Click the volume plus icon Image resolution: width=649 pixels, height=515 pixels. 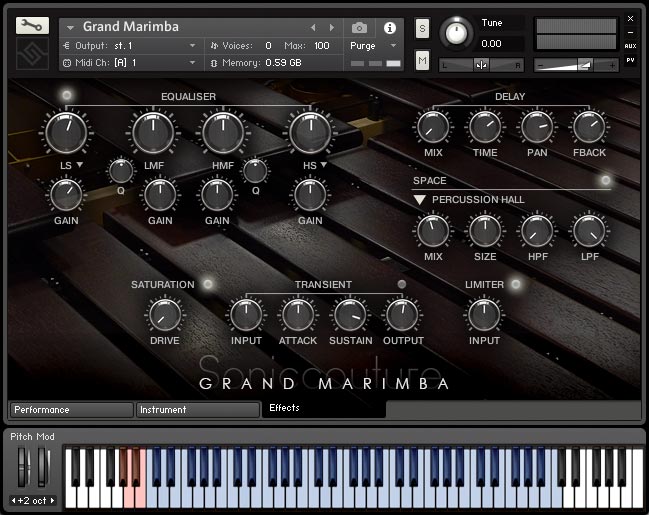click(612, 65)
